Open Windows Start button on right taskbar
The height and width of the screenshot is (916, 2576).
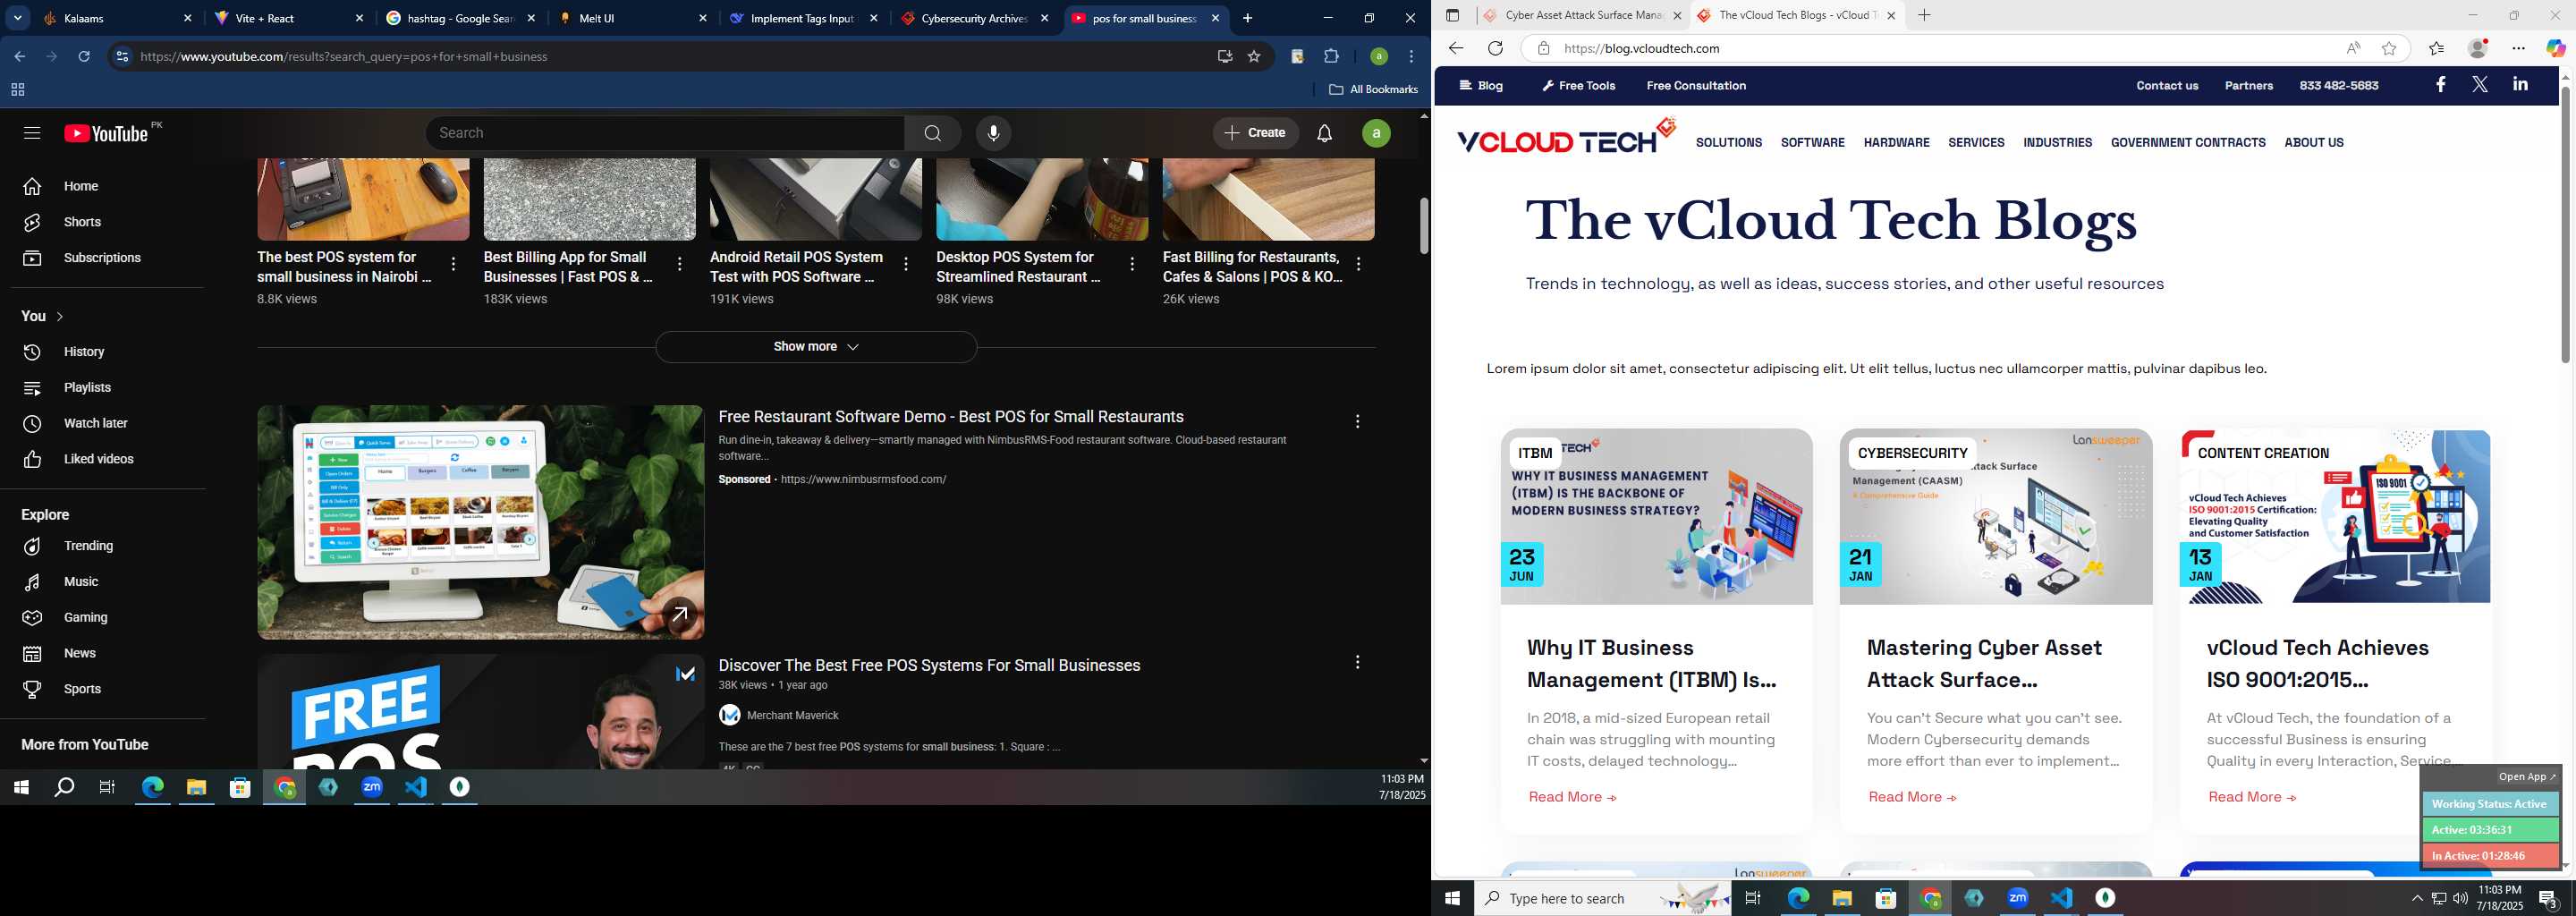1453,899
